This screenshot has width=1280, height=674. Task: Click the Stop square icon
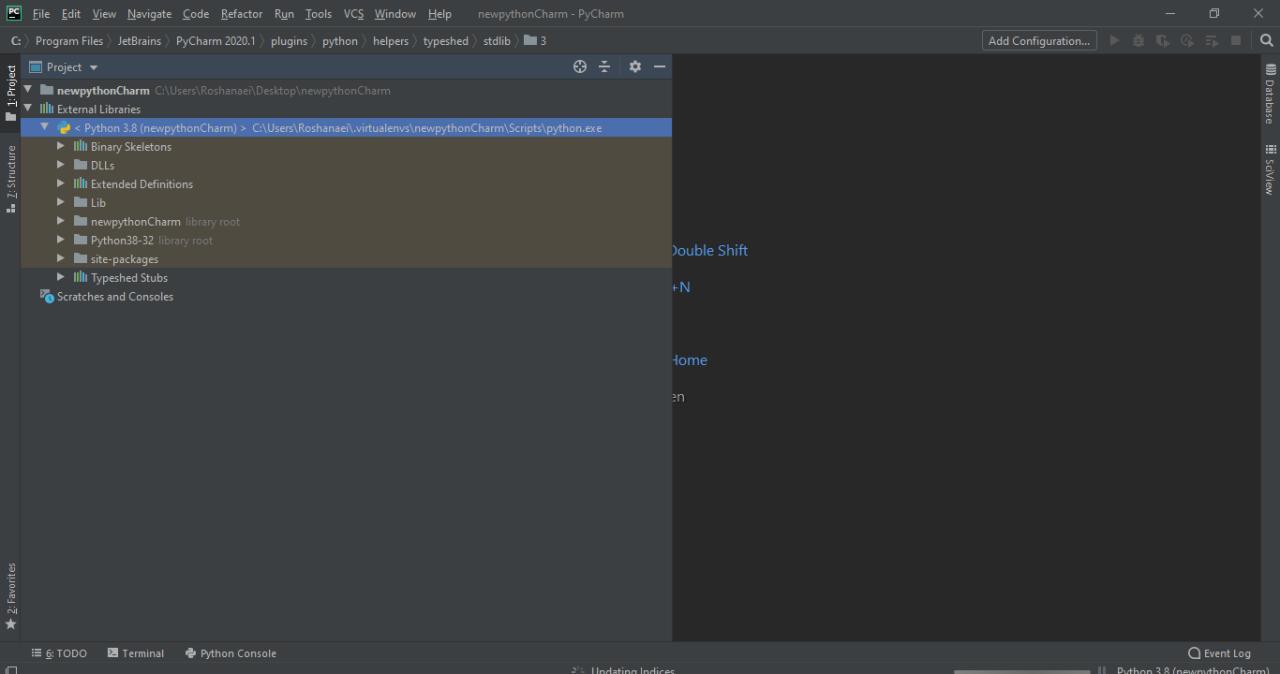tap(1236, 41)
